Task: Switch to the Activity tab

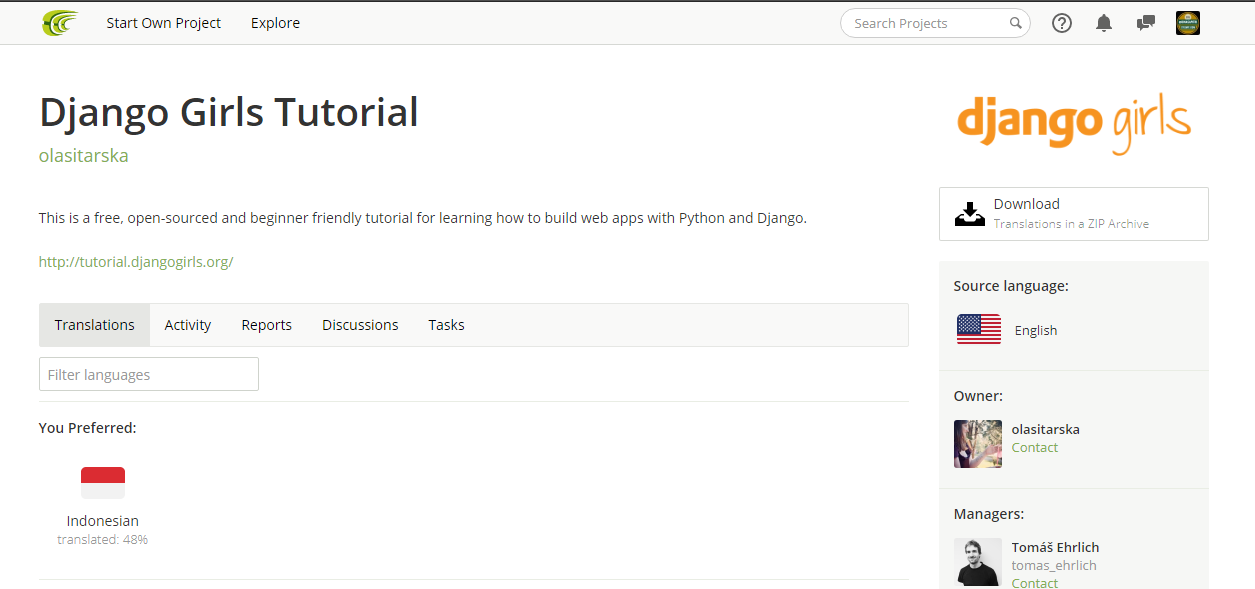Action: coord(188,325)
